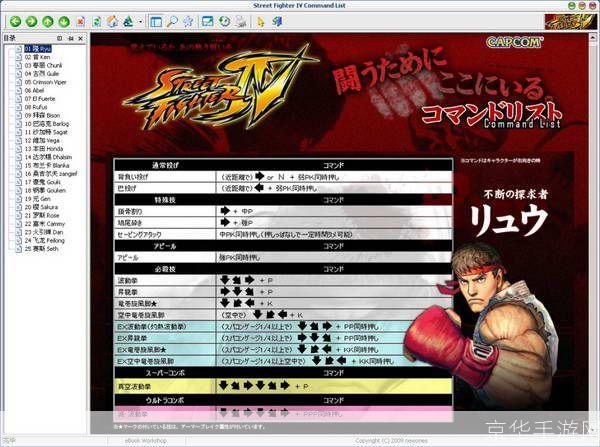This screenshot has width=600, height=447.
Task: Print the page with printer icon
Action: click(x=241, y=21)
